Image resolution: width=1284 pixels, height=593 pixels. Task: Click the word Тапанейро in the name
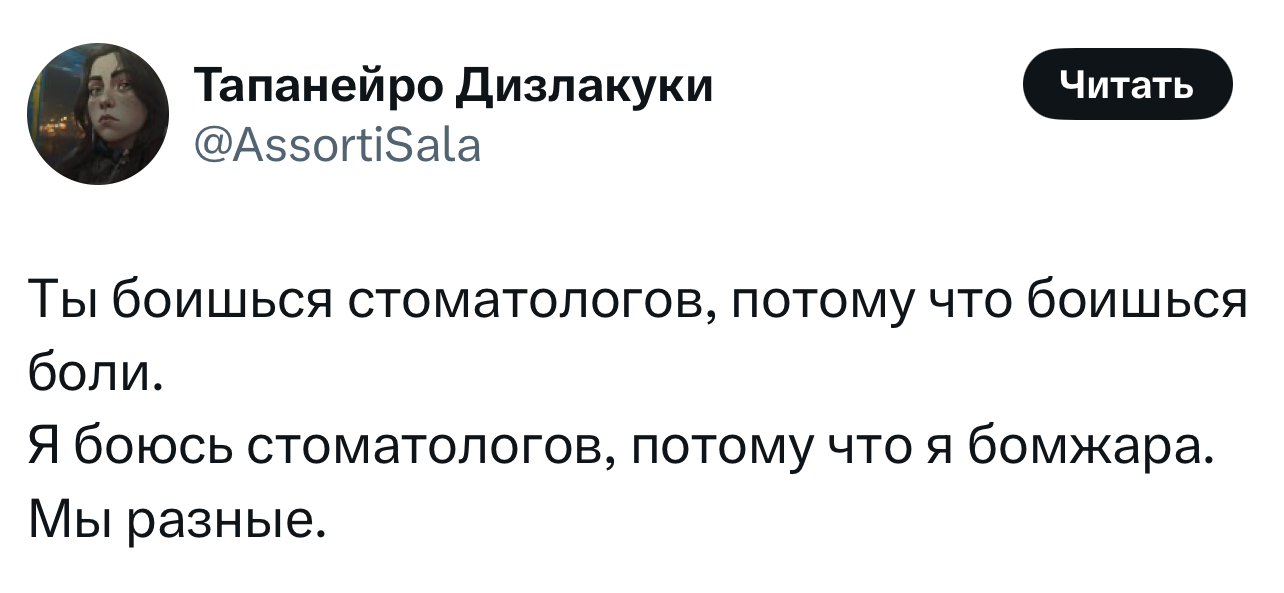click(318, 86)
